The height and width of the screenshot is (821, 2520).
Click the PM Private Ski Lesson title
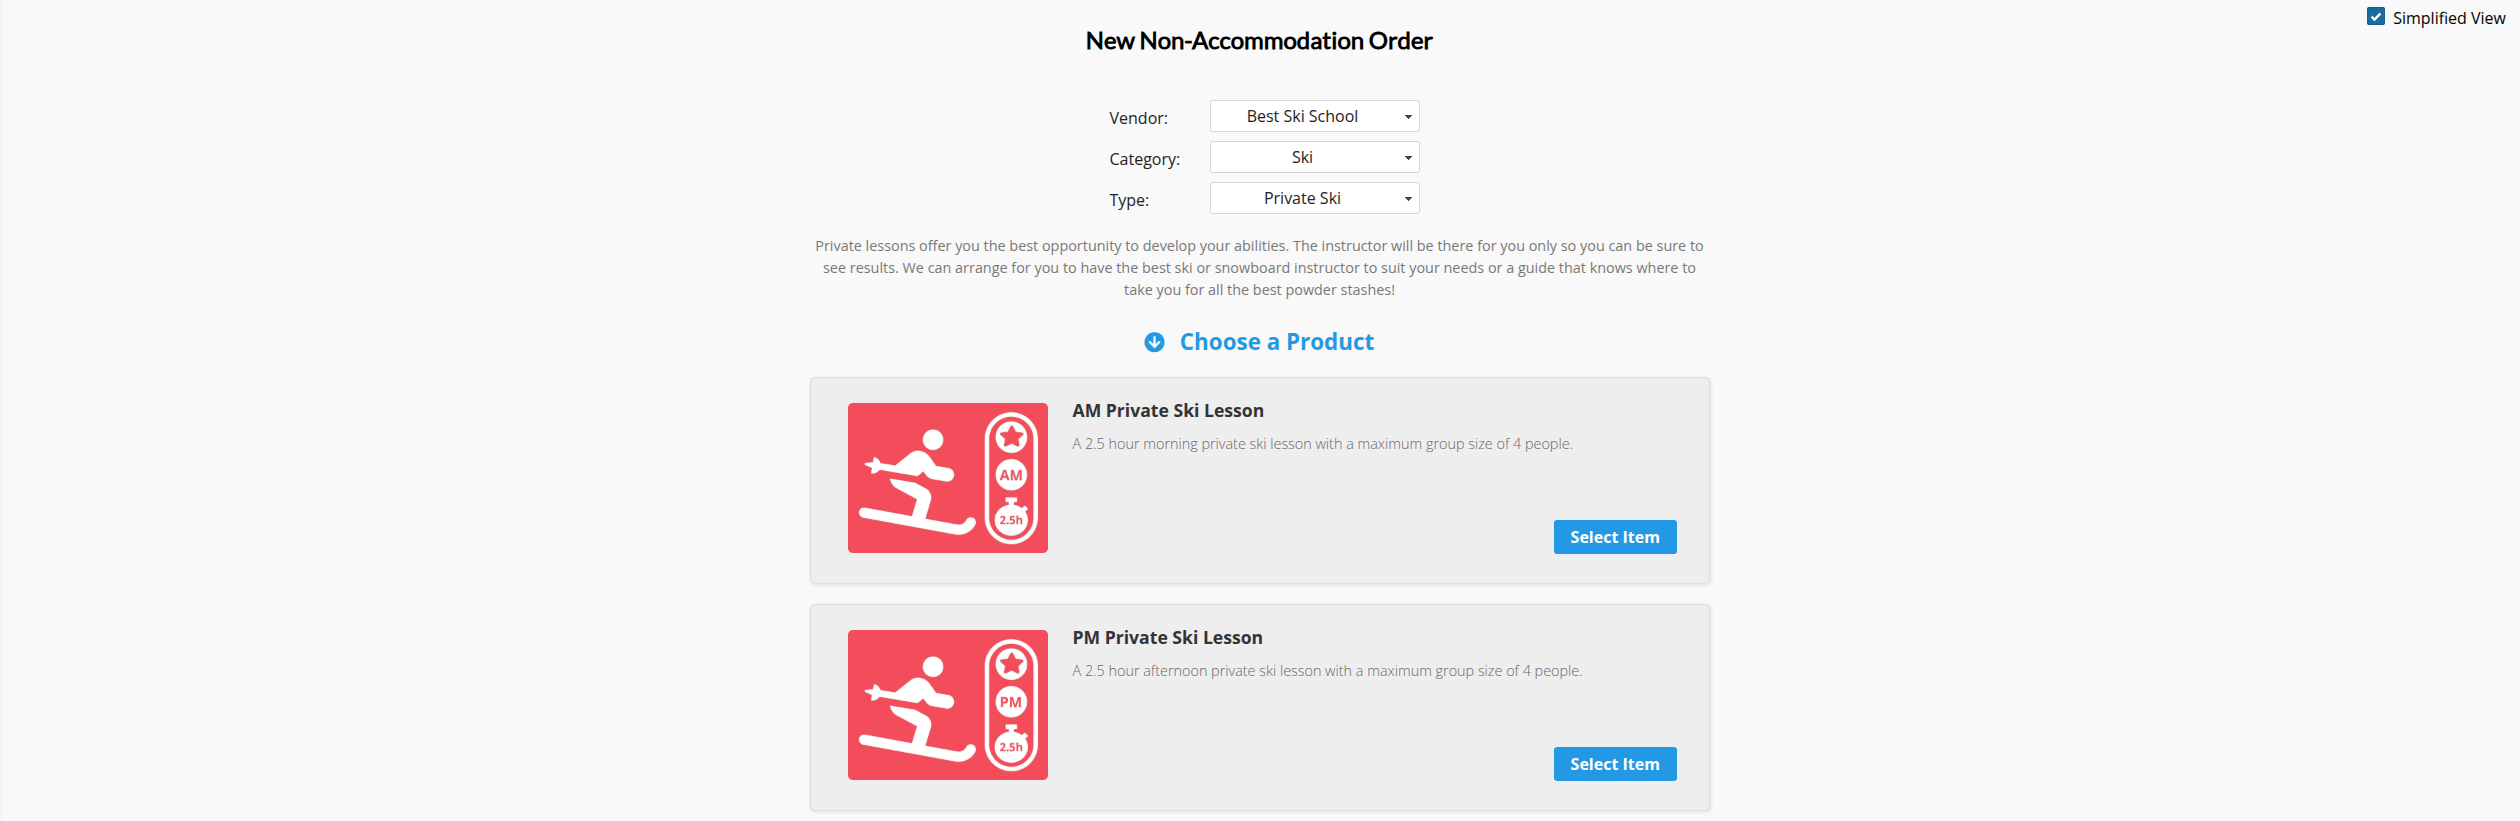[x=1167, y=638]
